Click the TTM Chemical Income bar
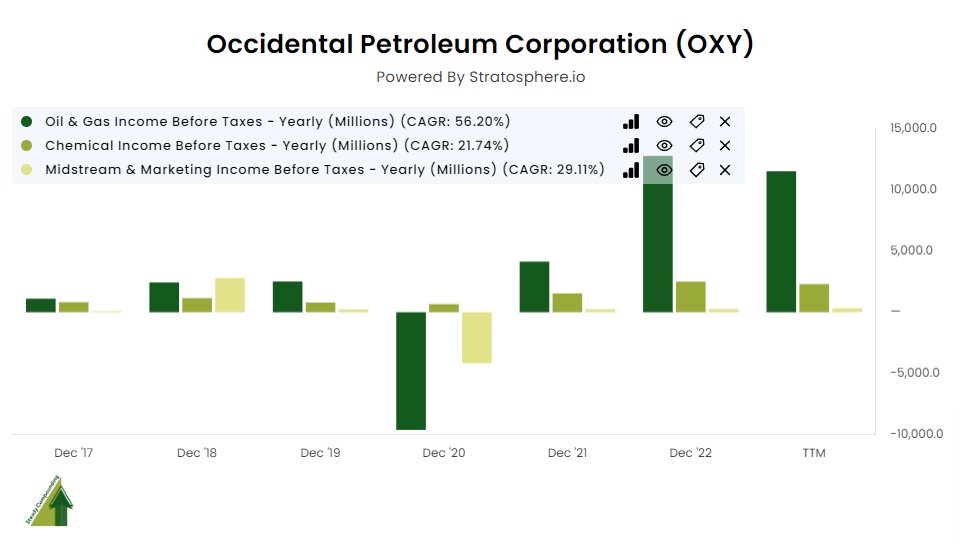The width and height of the screenshot is (960, 542). (814, 298)
